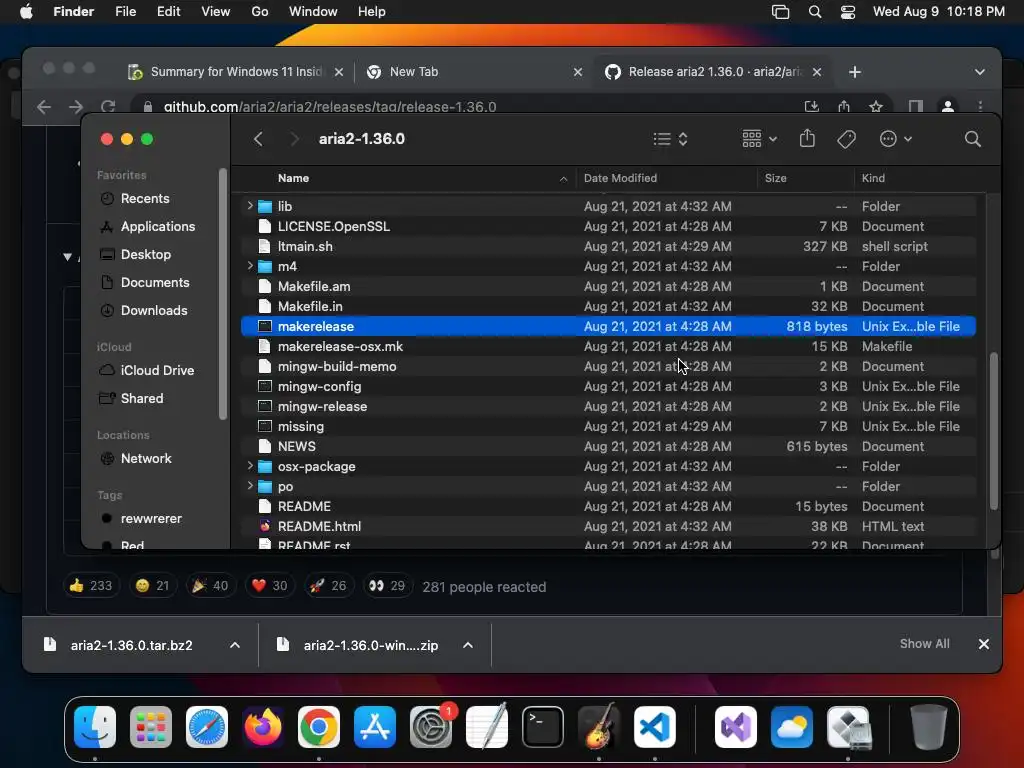Switch to Summary for Windows 11 tab

pyautogui.click(x=236, y=72)
